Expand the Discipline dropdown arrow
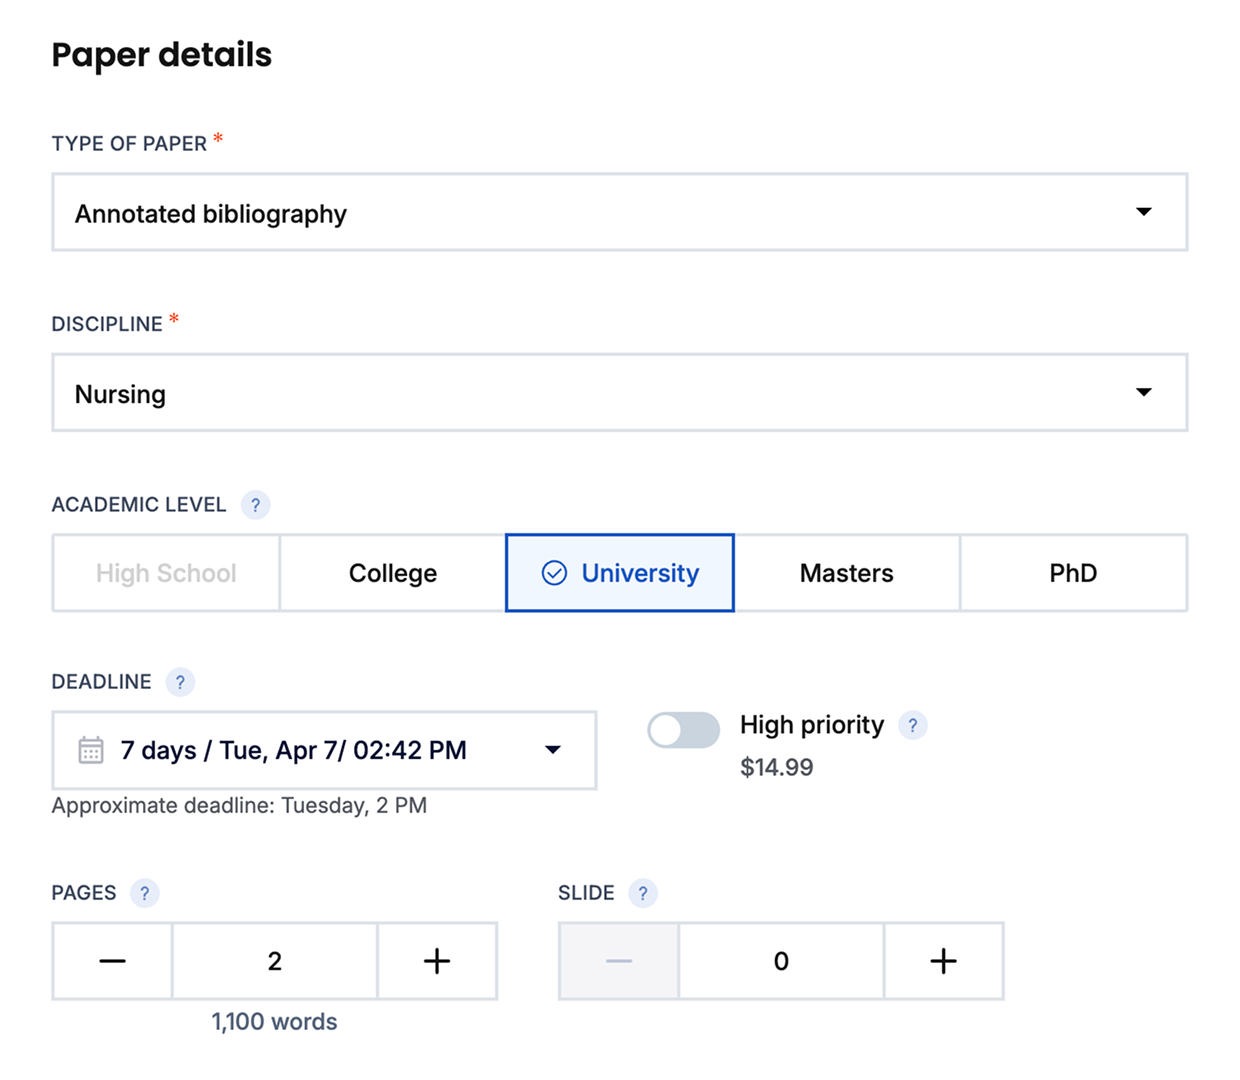 click(1144, 392)
